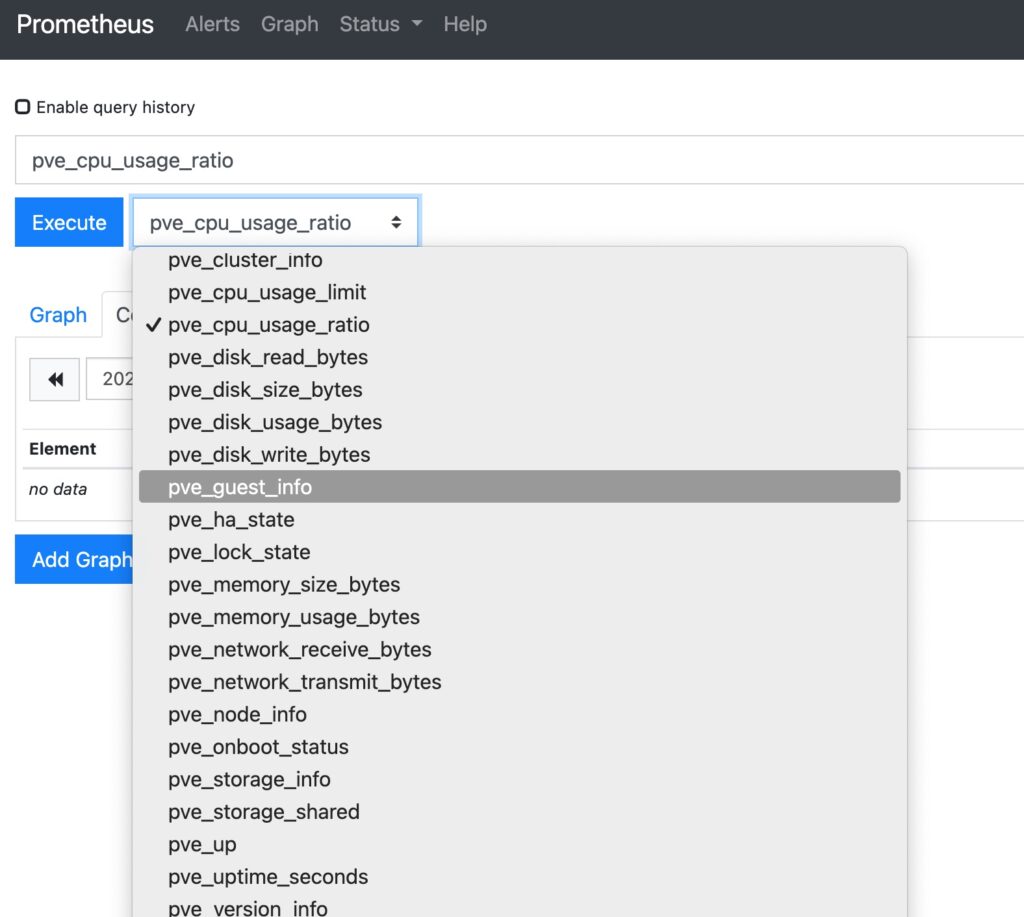This screenshot has height=917, width=1024.
Task: Click the Add Graph button
Action: 74,559
